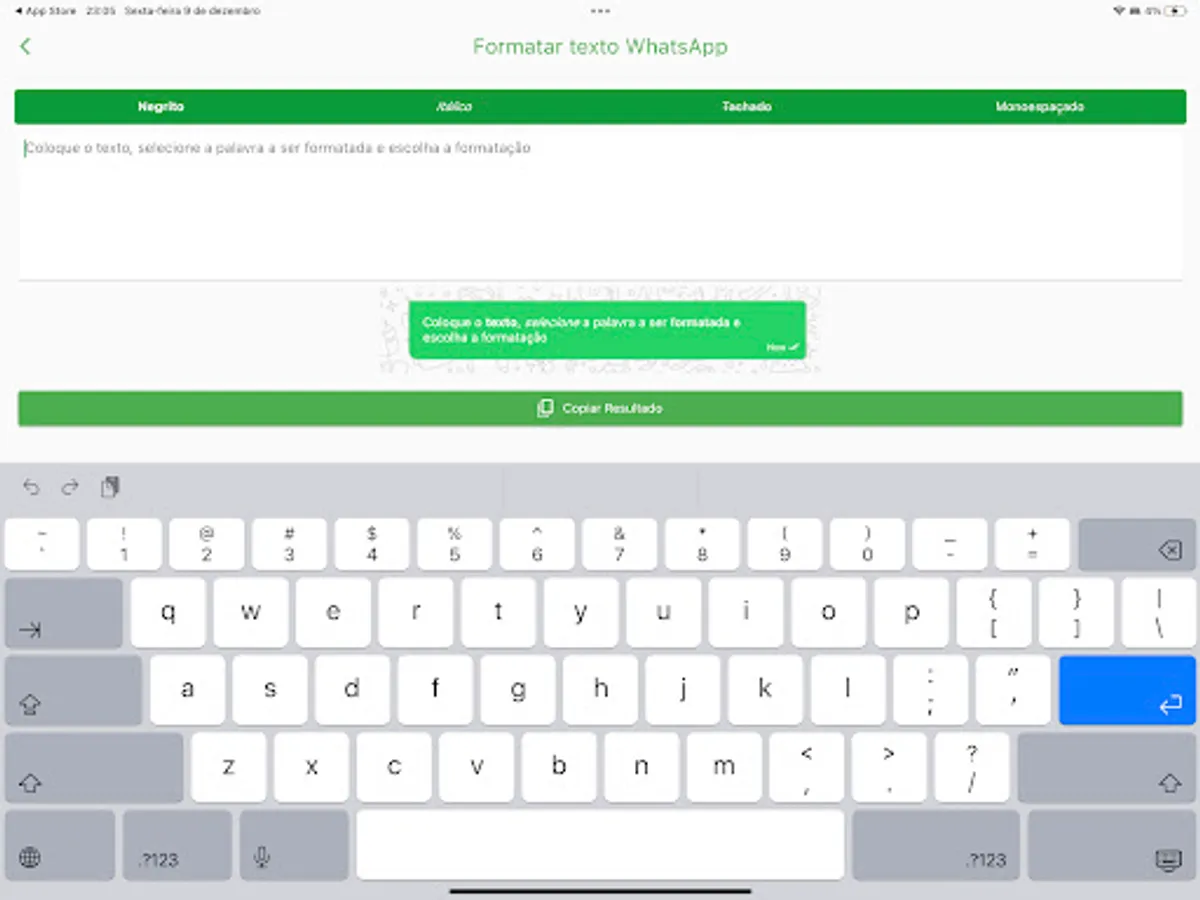Switch to numbers with left .?123 key
Screen dimensions: 1200x900
[x=177, y=845]
